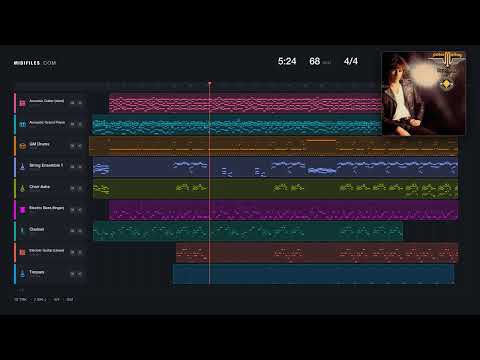Solo the Timpani track

(80, 274)
